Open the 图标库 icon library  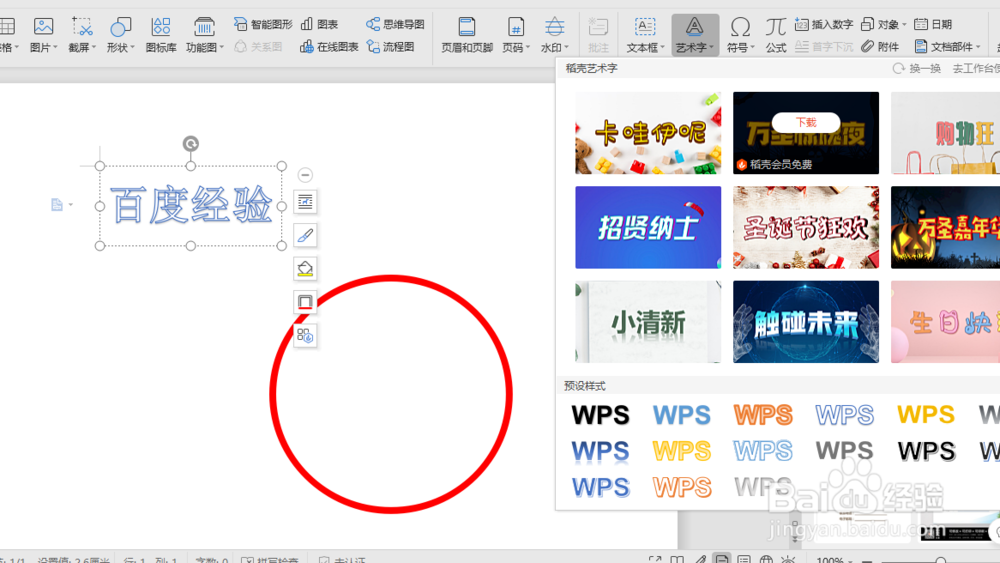pos(161,35)
